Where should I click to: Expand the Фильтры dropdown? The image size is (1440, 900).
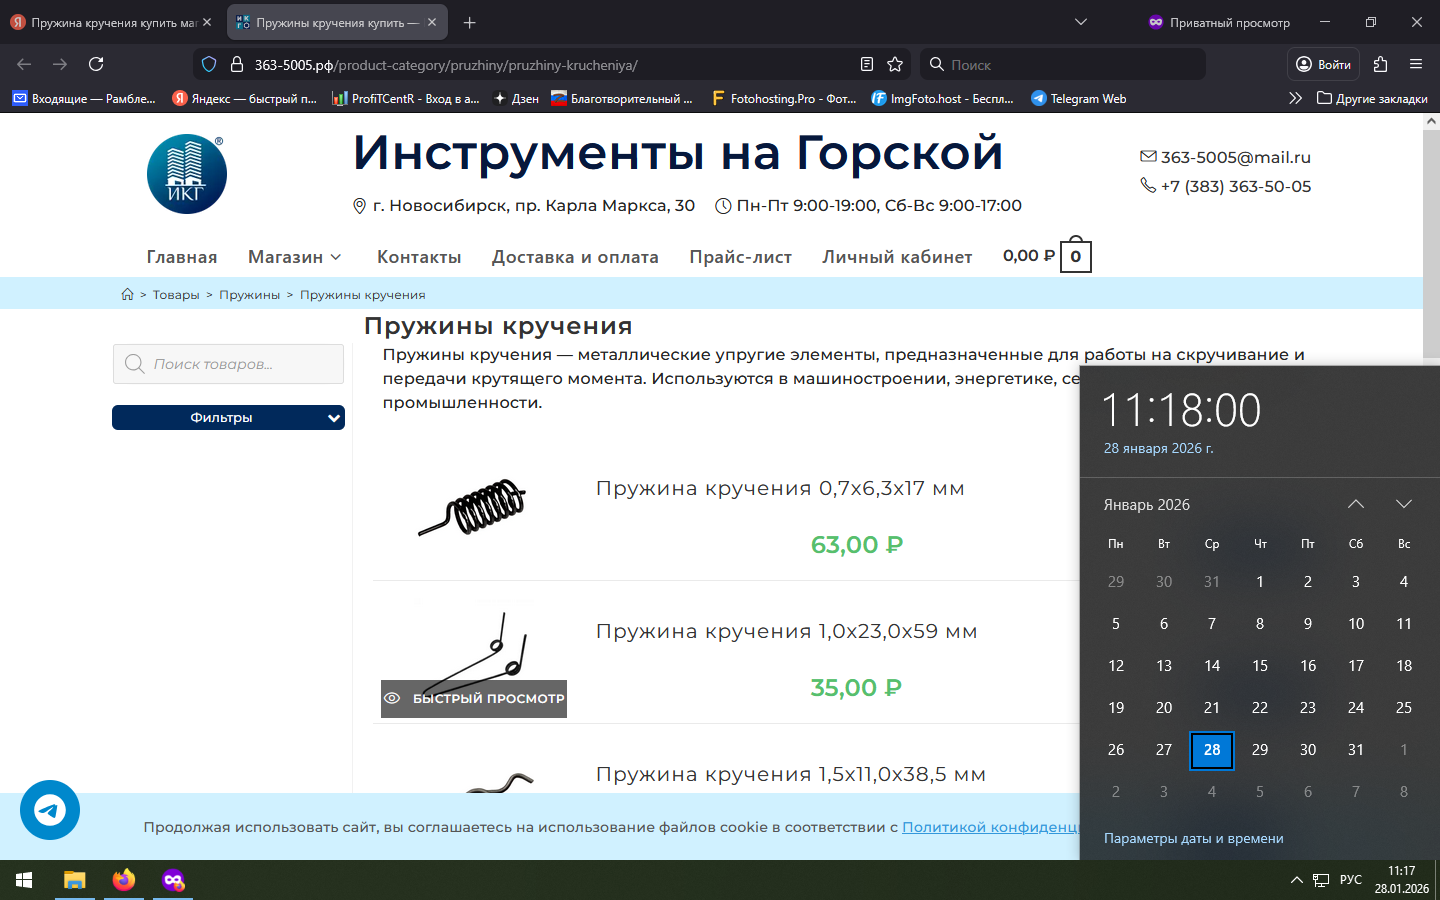[228, 418]
